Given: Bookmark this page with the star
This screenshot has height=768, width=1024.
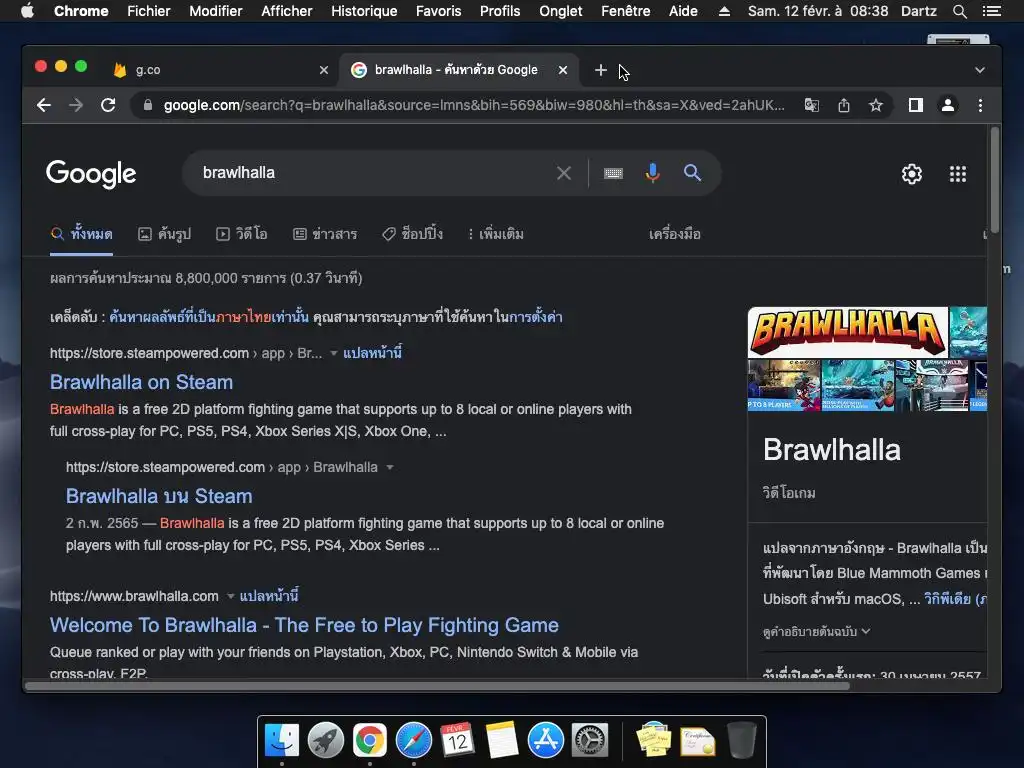Looking at the screenshot, I should [x=876, y=105].
